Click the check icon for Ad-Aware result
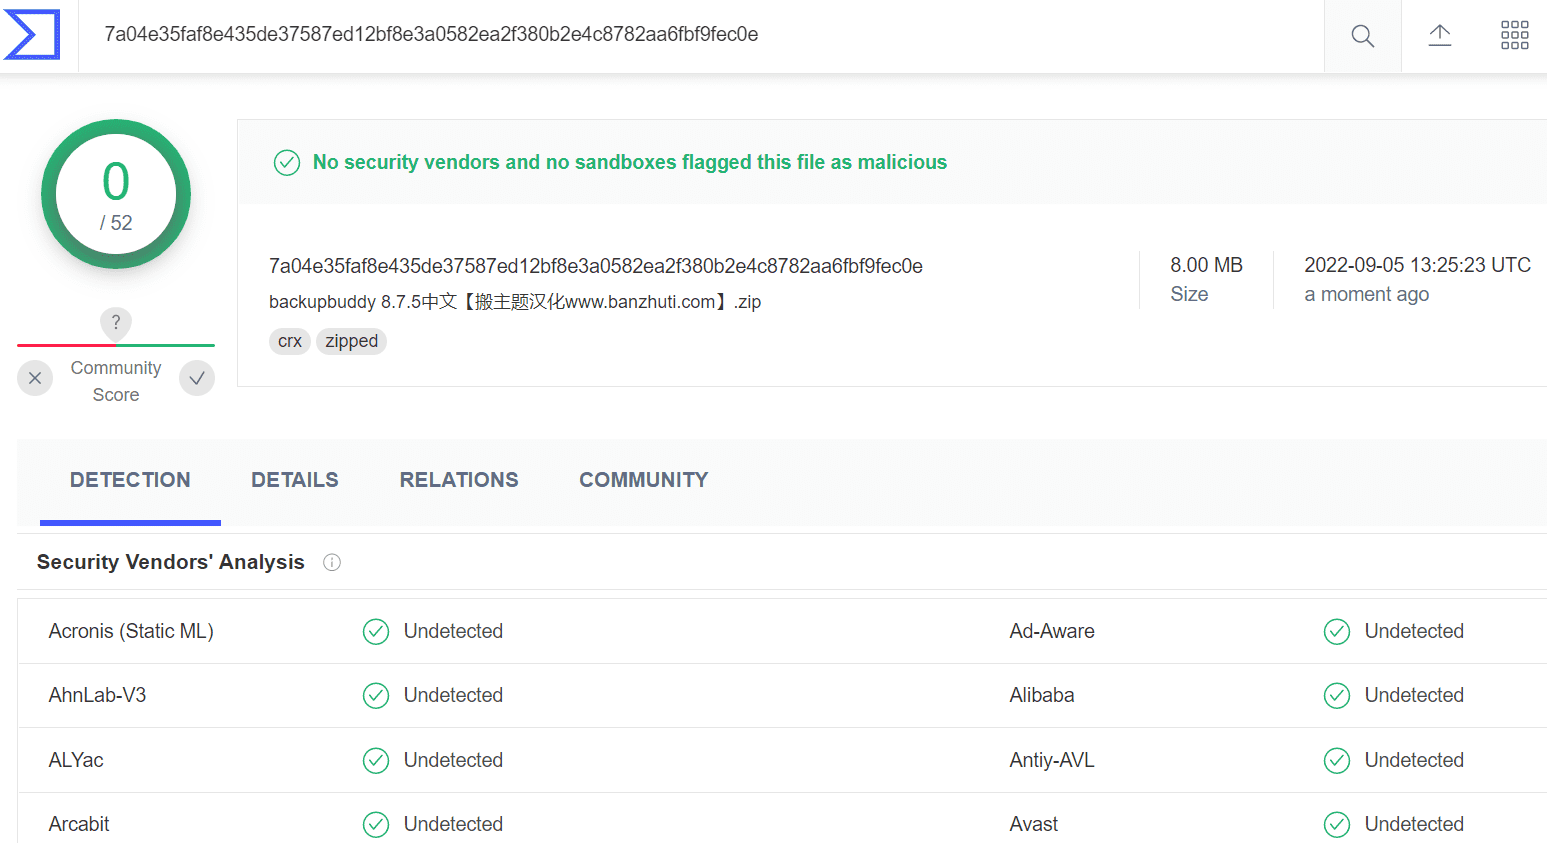This screenshot has height=843, width=1547. (1337, 631)
